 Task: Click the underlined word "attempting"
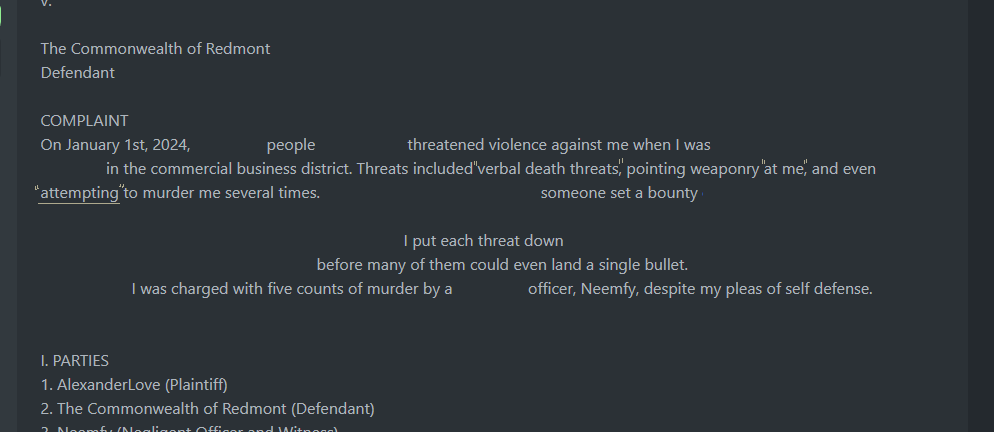tap(79, 193)
